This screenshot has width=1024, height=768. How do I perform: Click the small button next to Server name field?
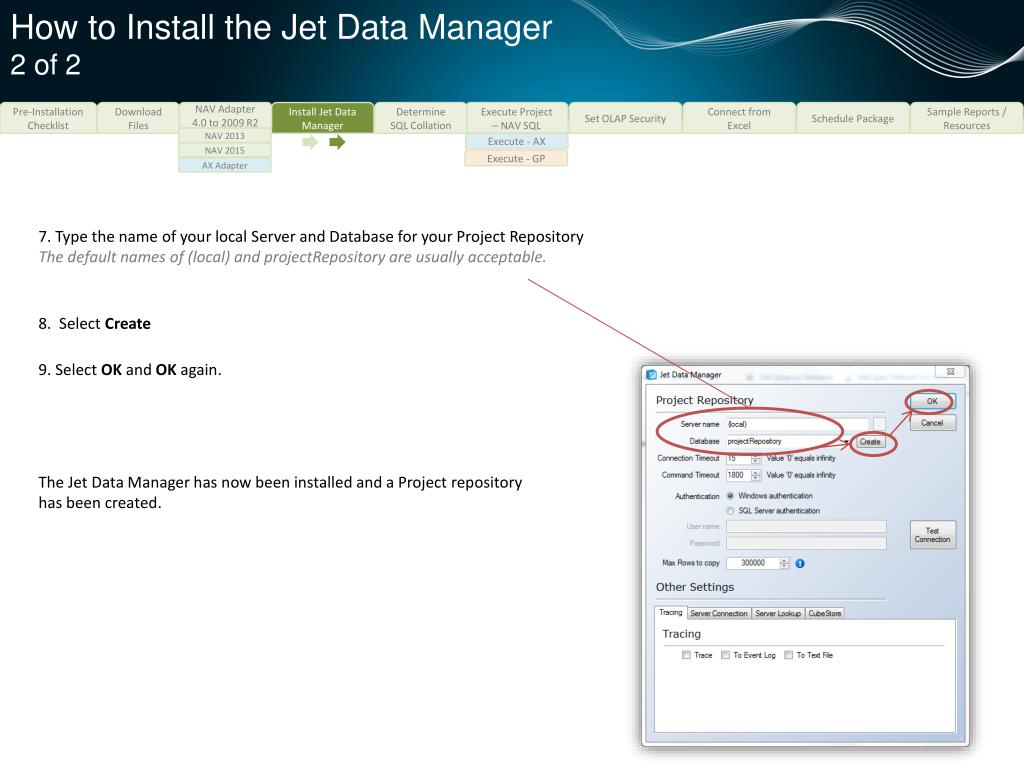[x=880, y=424]
